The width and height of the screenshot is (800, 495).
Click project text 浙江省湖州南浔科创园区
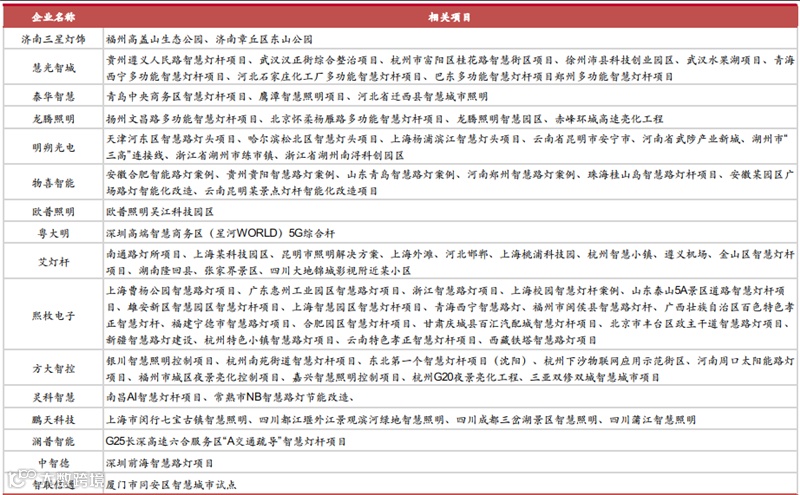[x=344, y=155]
